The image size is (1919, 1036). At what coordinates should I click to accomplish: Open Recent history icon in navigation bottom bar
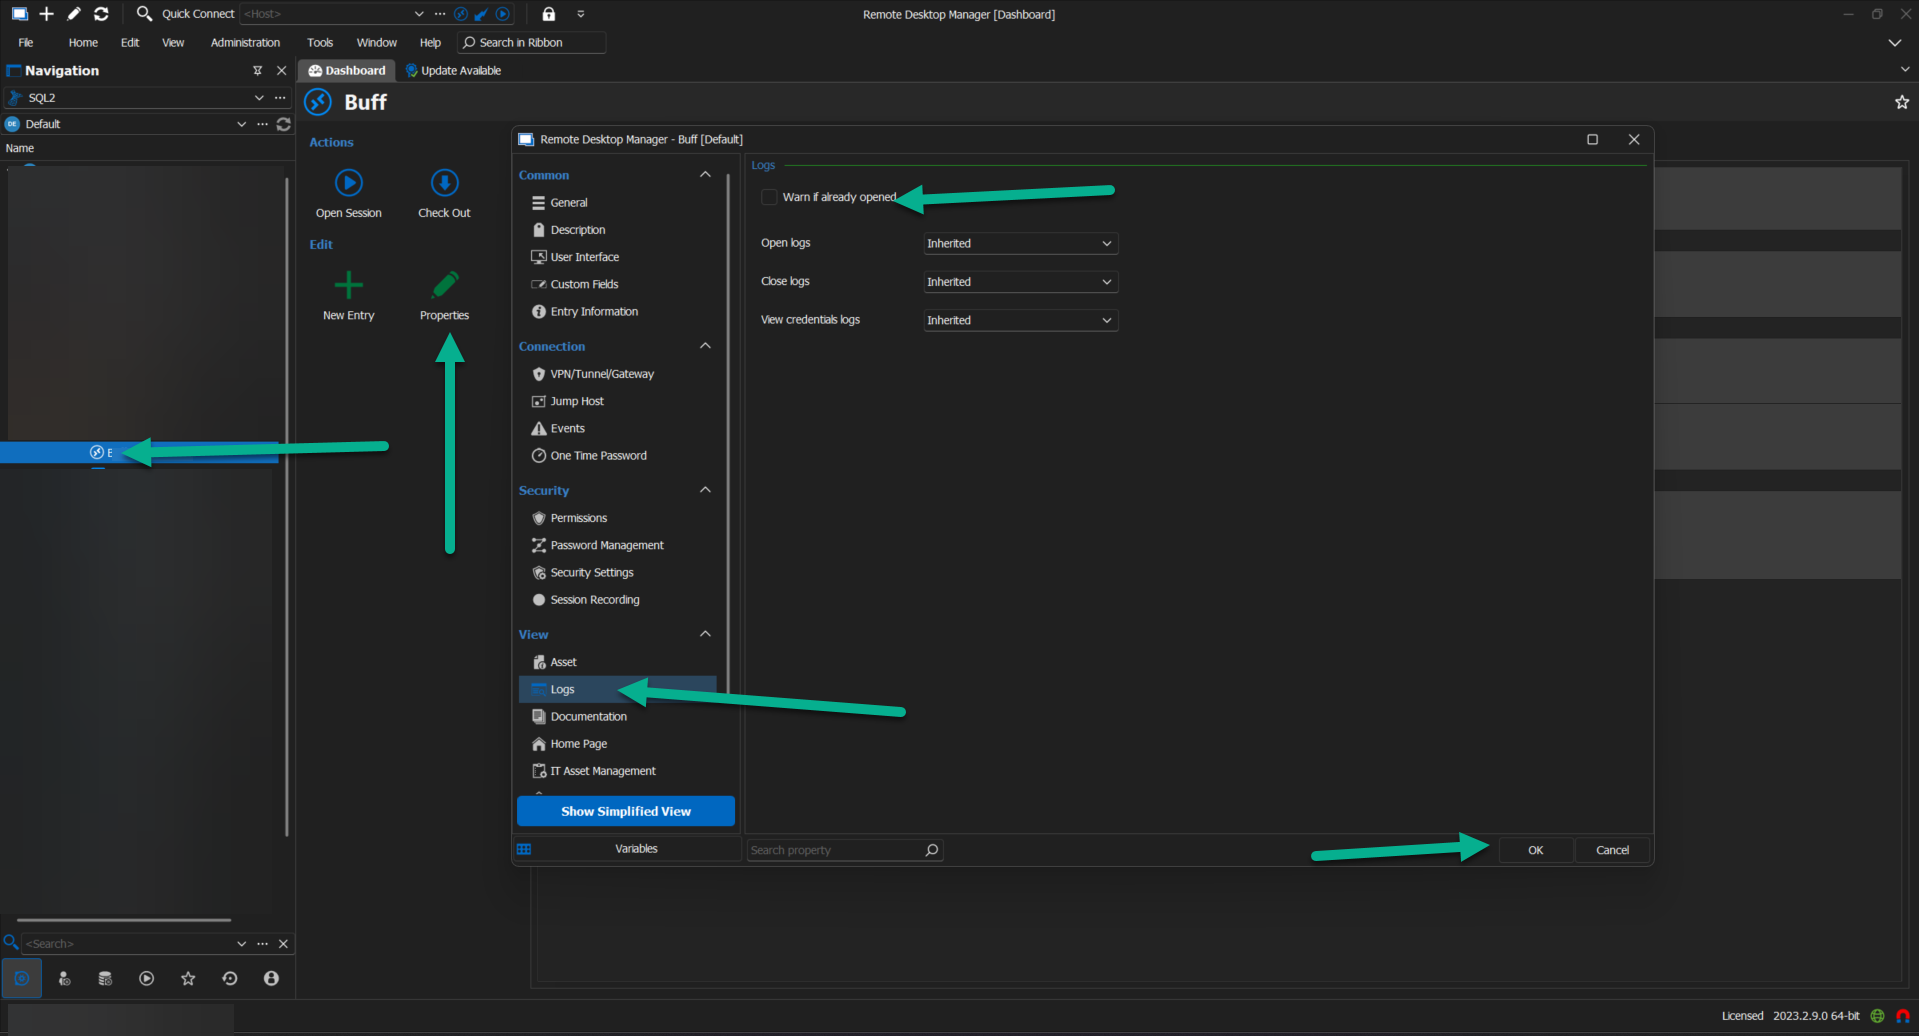tap(230, 979)
